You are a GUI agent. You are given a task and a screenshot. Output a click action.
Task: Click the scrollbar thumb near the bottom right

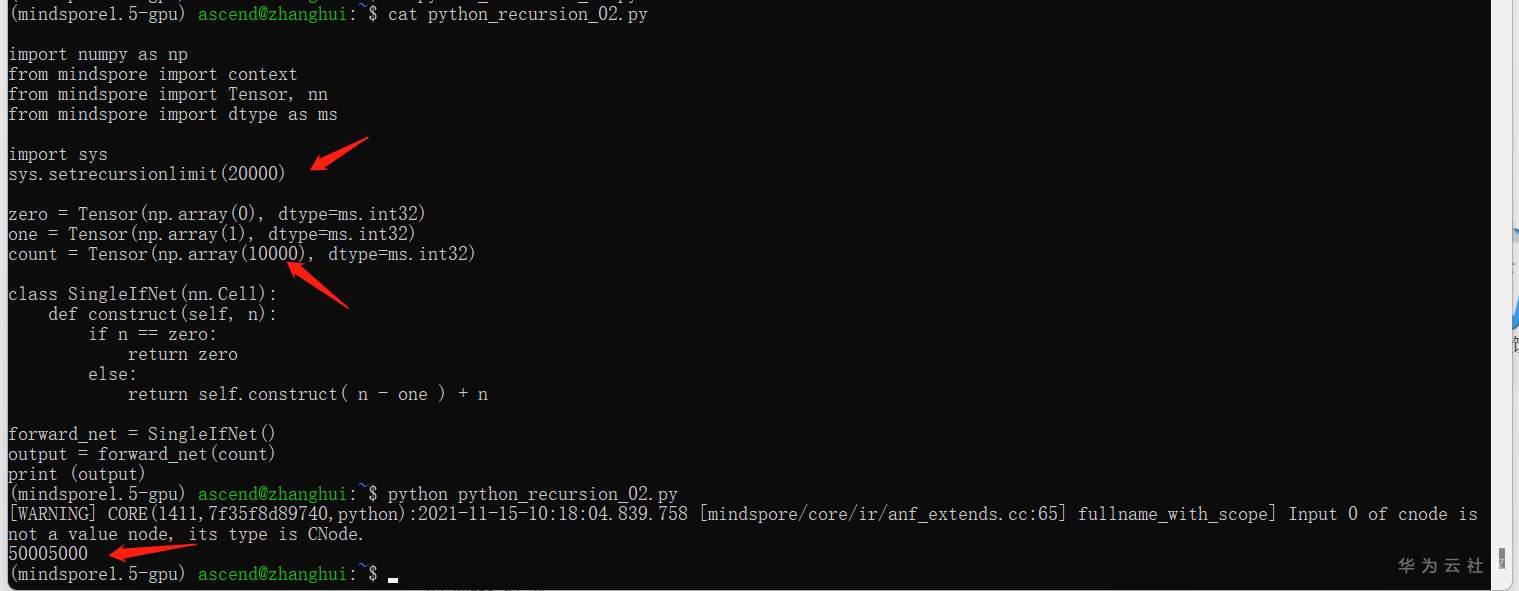pyautogui.click(x=1501, y=556)
